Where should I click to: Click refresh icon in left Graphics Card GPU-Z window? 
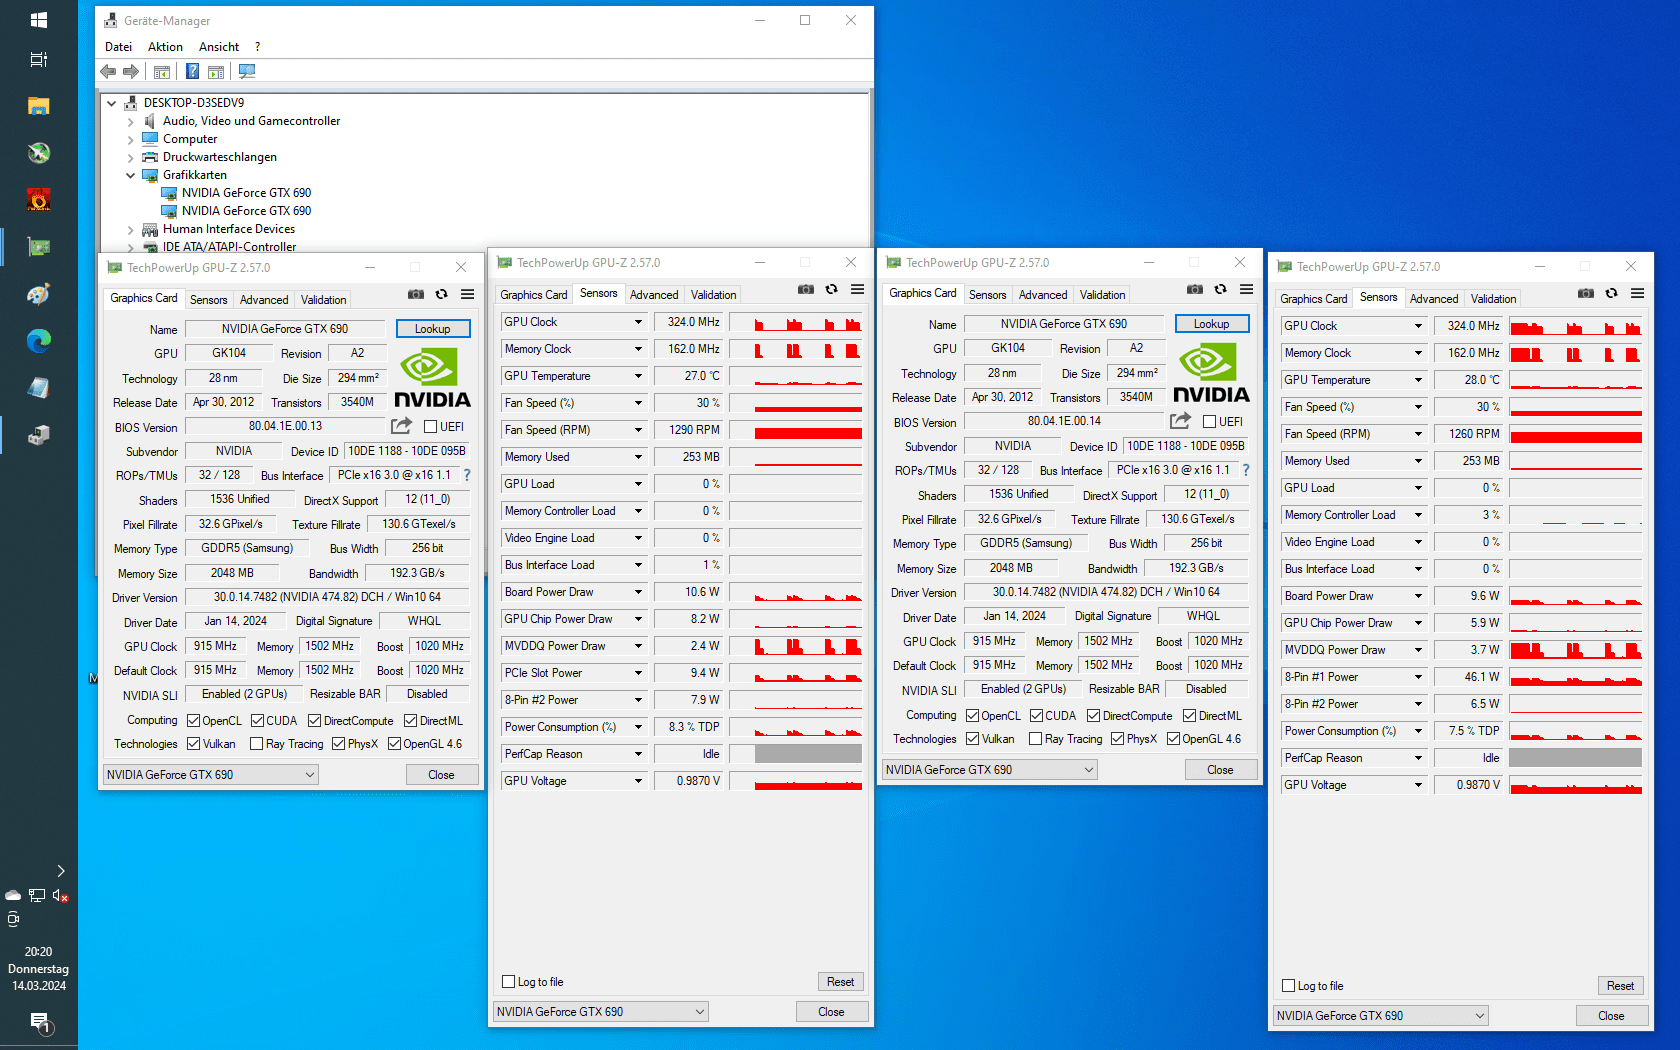click(441, 294)
